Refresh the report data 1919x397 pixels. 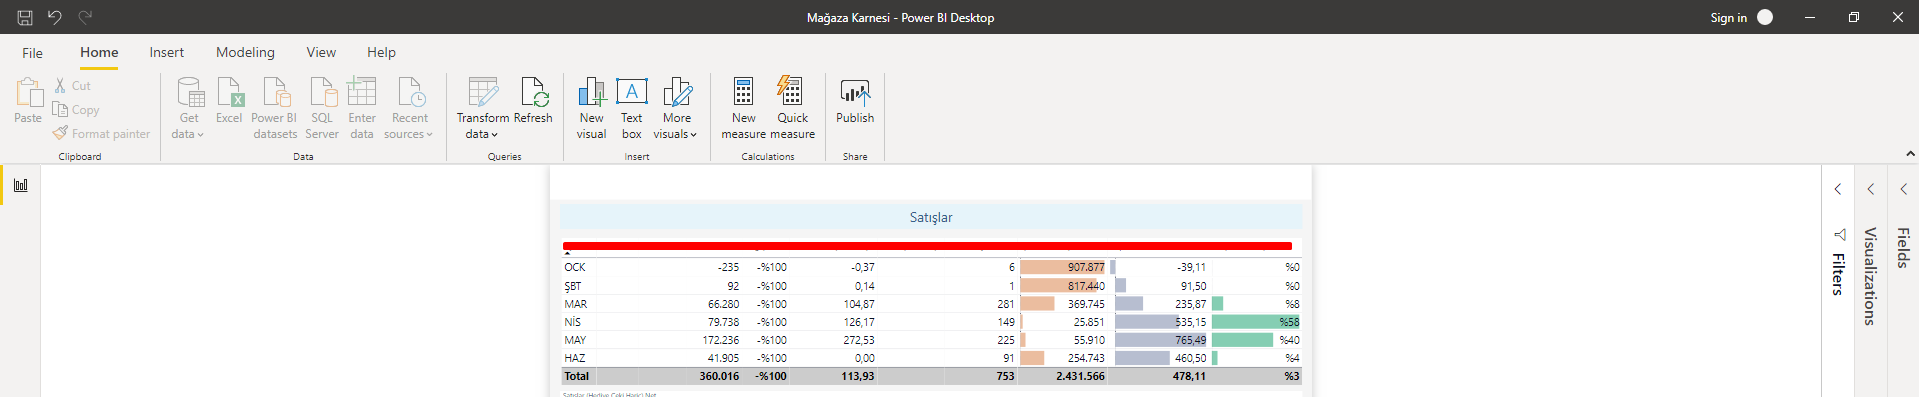[533, 100]
